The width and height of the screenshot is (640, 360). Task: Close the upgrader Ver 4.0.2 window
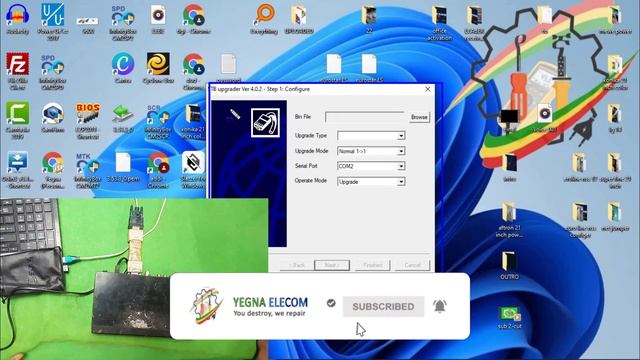click(427, 89)
